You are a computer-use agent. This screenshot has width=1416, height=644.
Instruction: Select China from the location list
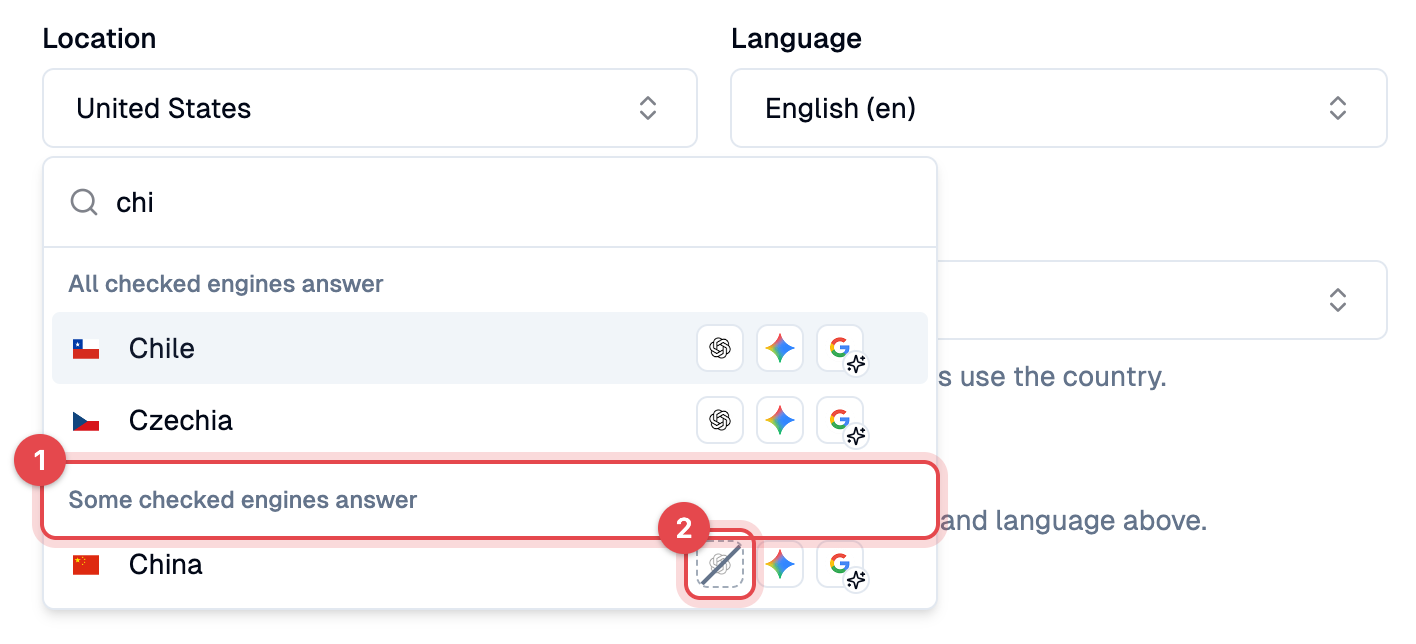pos(490,565)
